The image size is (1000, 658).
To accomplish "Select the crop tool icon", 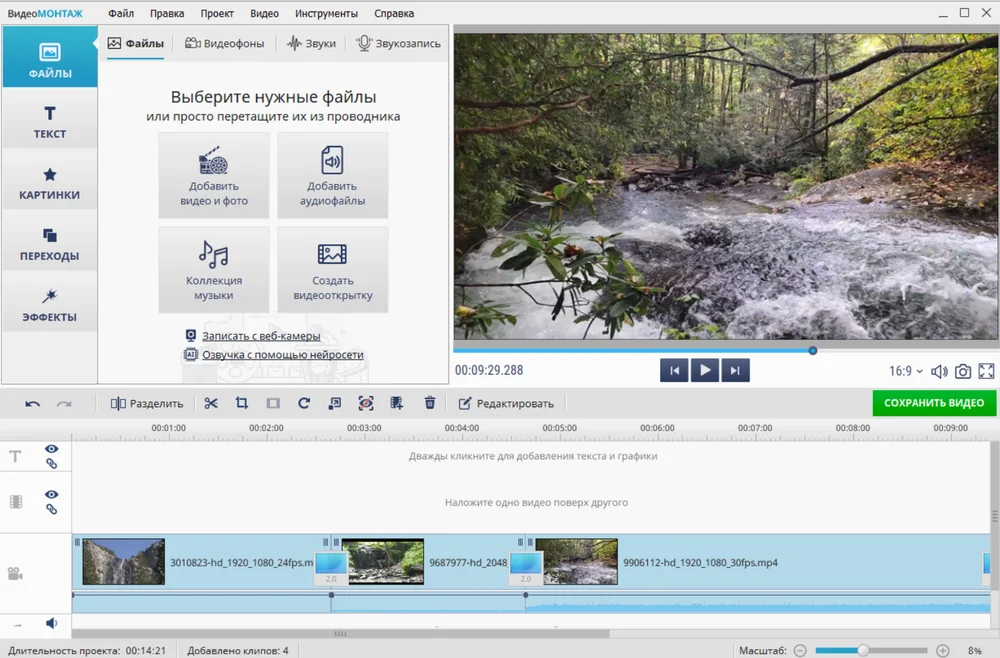I will (x=241, y=403).
